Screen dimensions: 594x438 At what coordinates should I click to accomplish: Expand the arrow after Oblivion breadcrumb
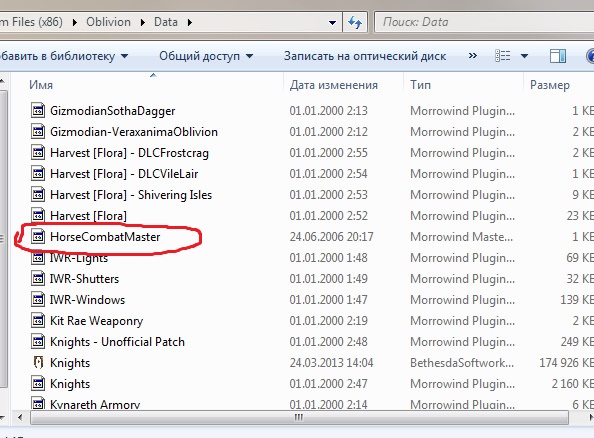[143, 23]
